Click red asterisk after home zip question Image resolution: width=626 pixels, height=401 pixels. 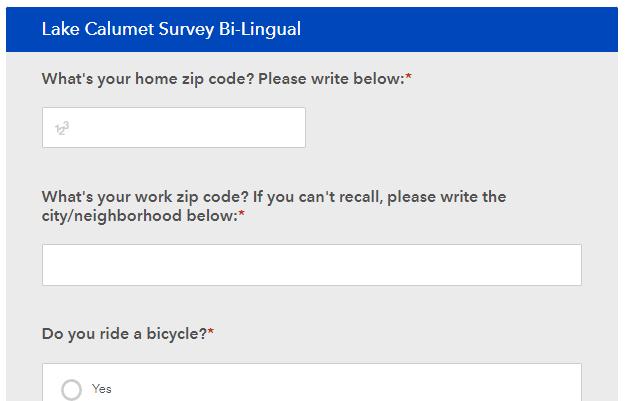click(x=409, y=77)
